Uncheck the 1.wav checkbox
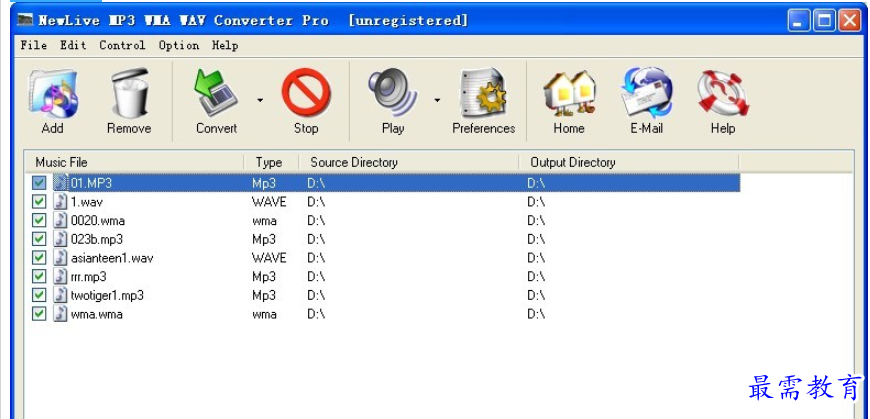 [x=39, y=202]
